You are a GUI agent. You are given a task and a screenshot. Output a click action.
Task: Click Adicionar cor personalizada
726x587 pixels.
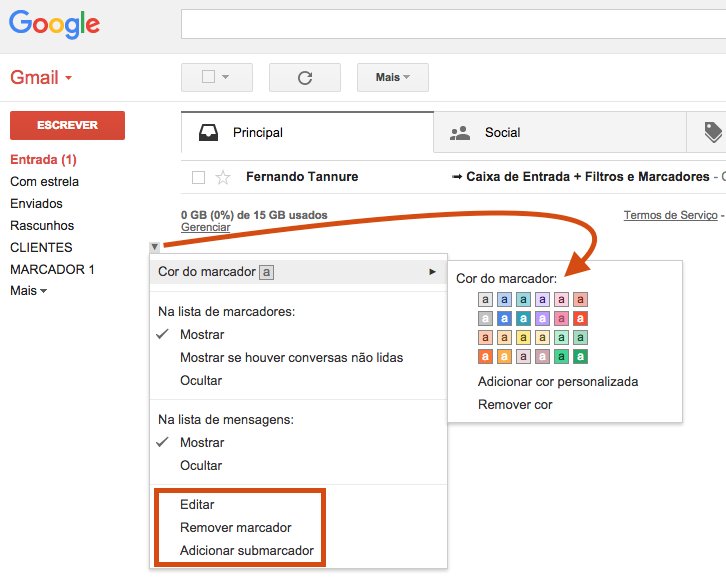[558, 381]
